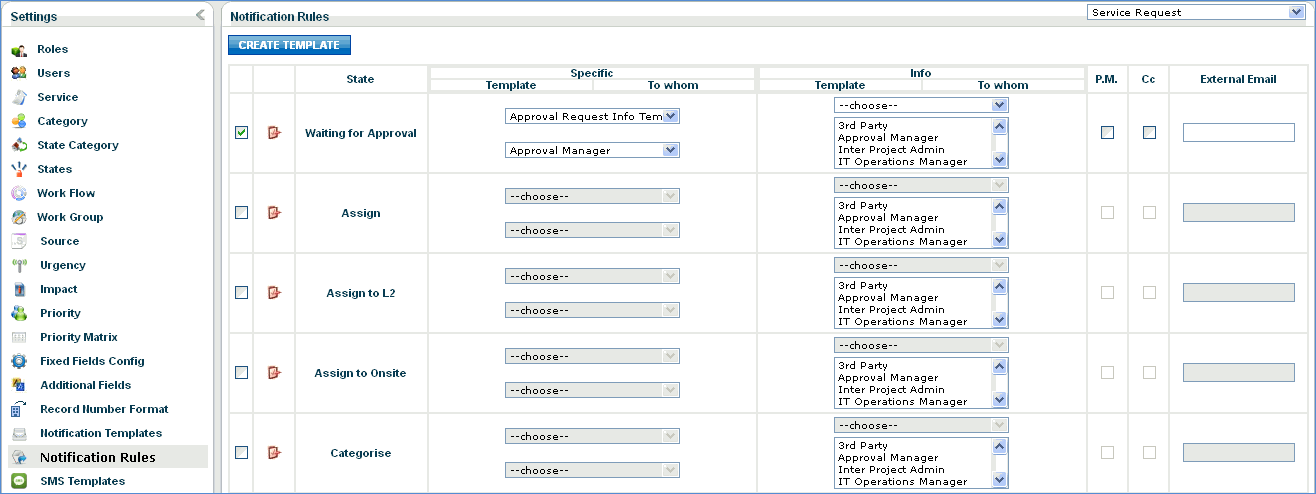Open the Approval Manager recipient dropdown
Image resolution: width=1316 pixels, height=494 pixels.
592,150
